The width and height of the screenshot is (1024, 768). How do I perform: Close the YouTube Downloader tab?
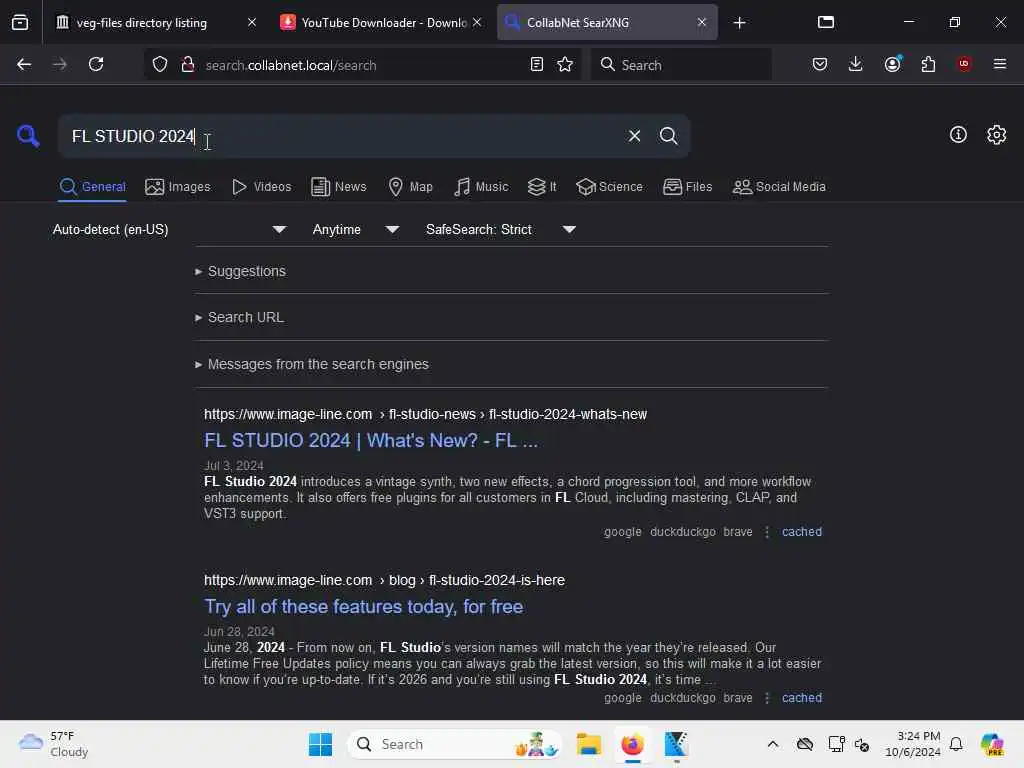477,23
